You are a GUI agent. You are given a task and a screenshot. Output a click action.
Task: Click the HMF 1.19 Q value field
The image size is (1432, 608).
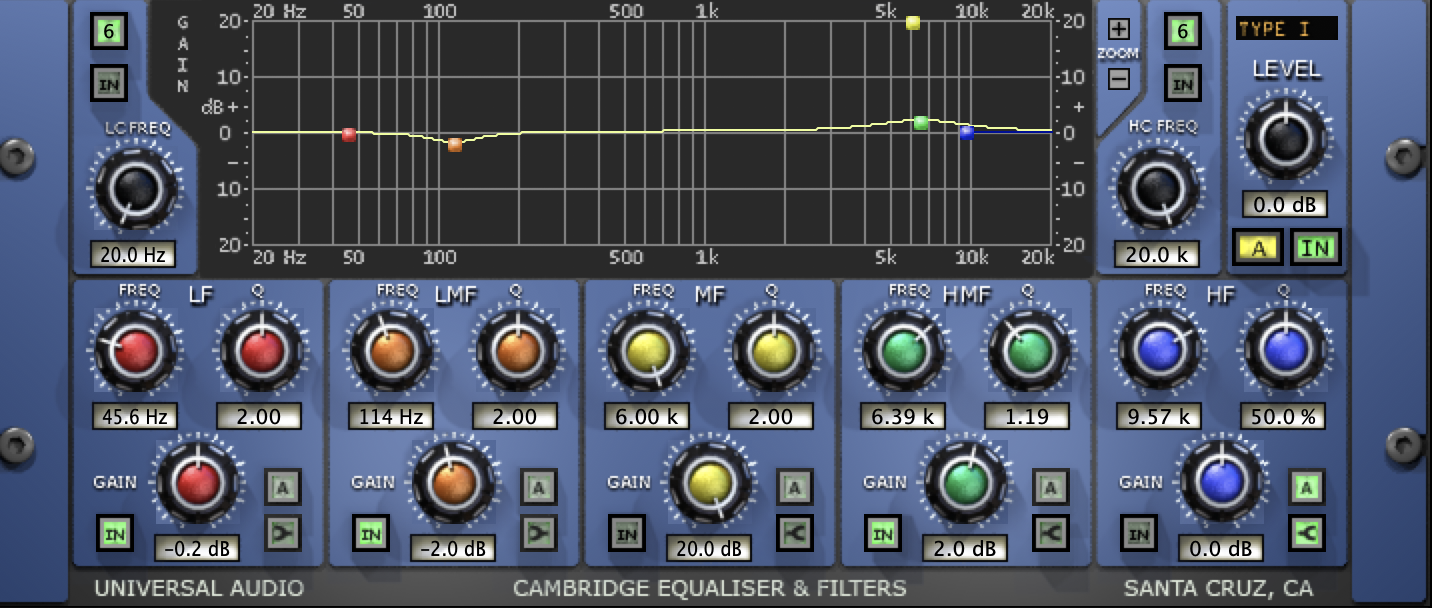(x=1027, y=416)
